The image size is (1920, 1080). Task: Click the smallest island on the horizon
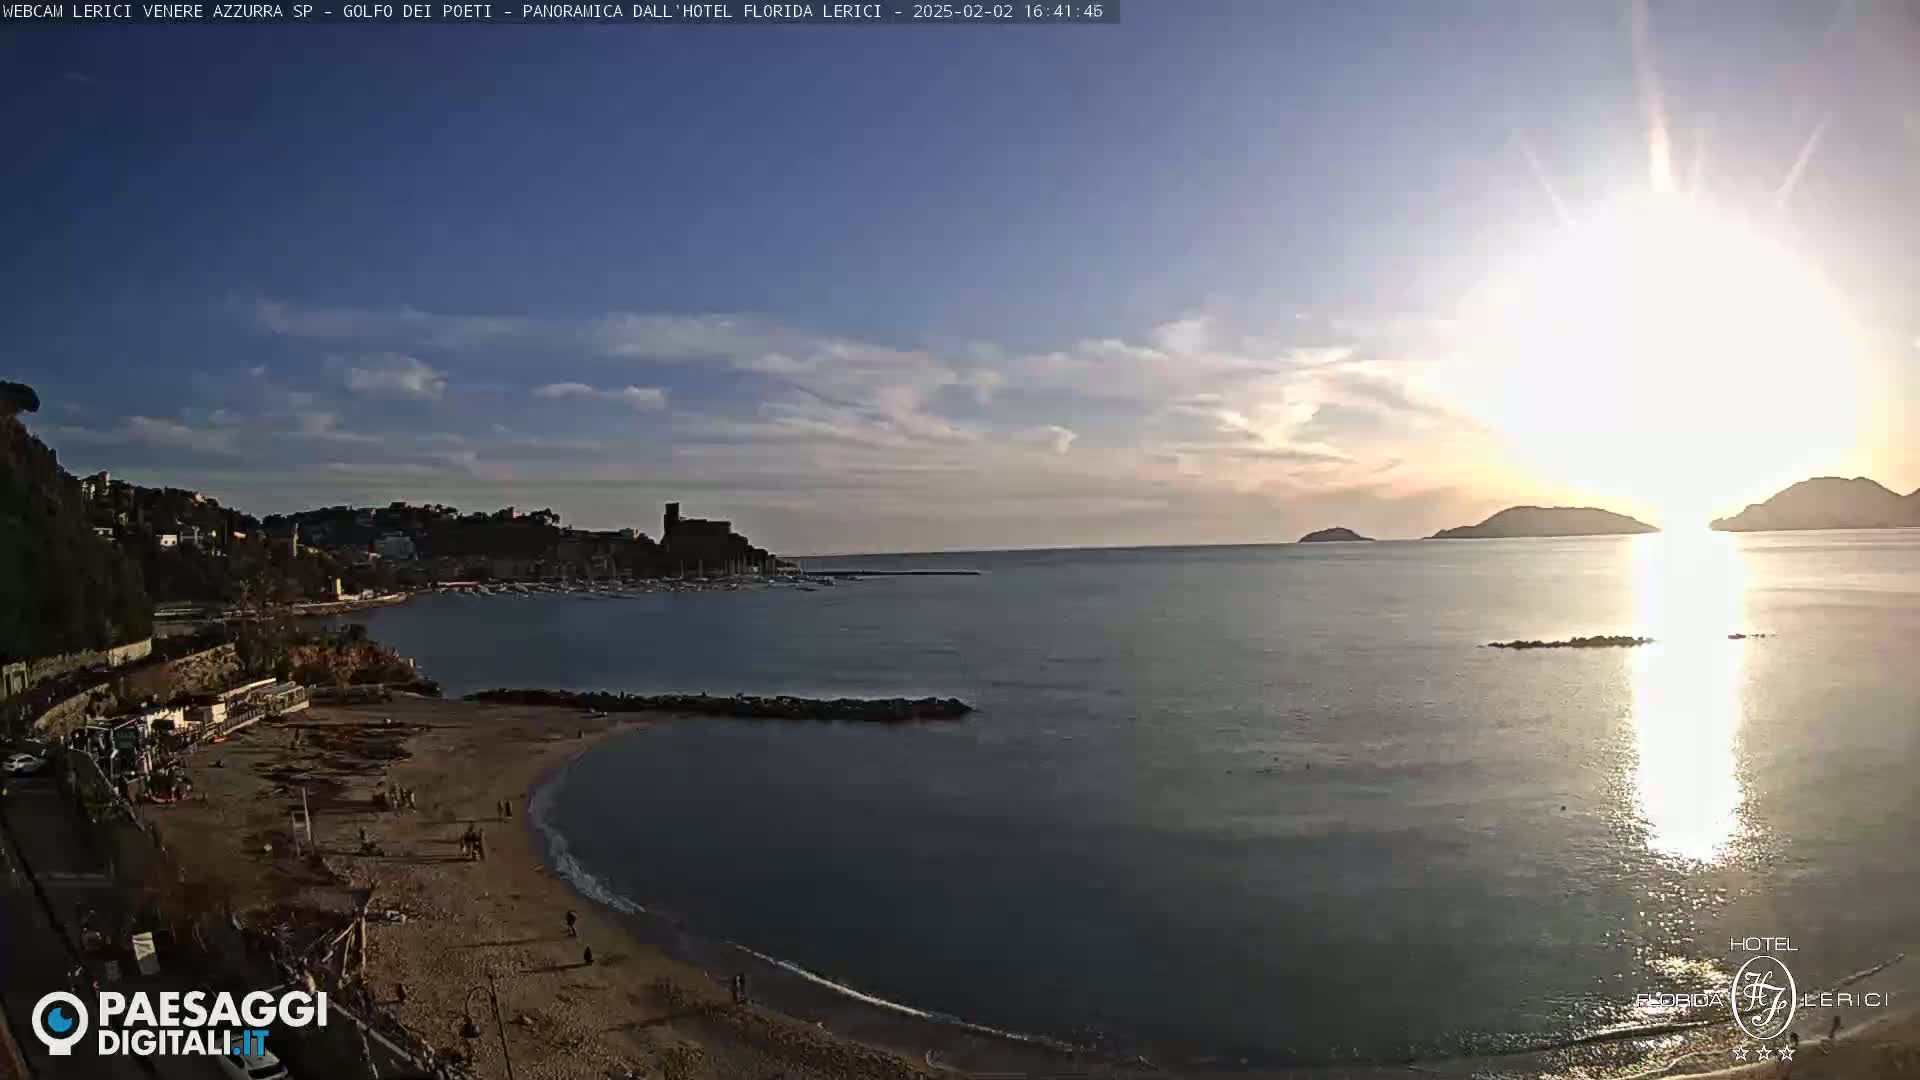point(1335,535)
